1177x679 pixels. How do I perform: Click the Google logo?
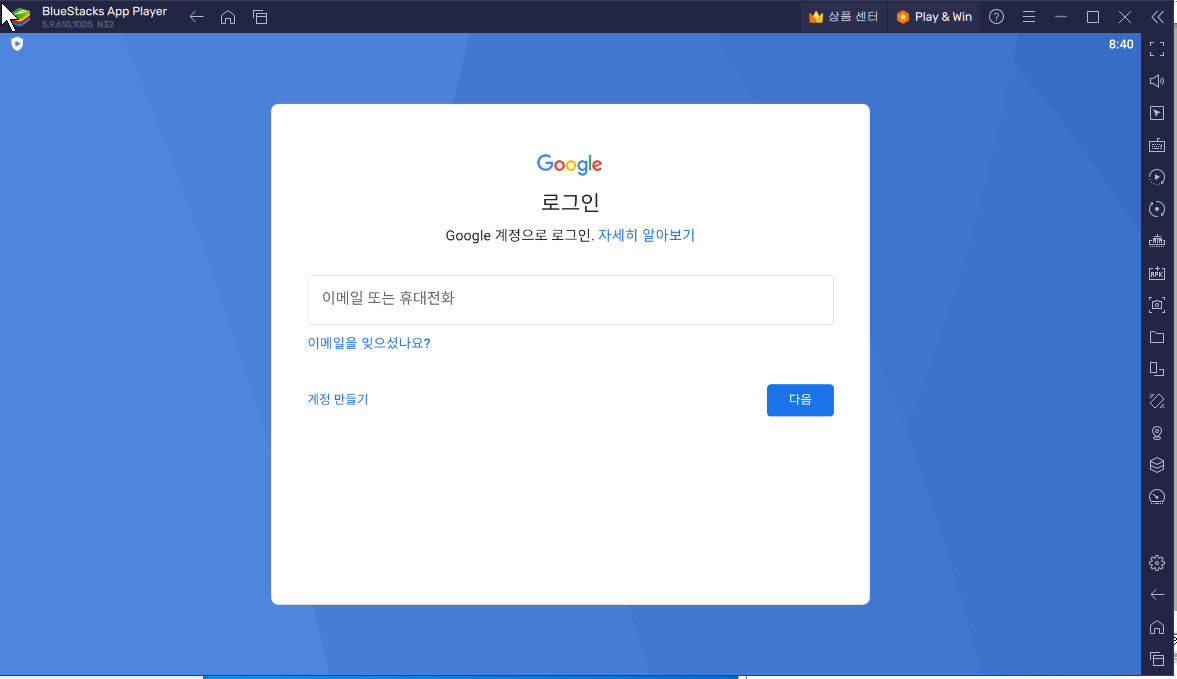570,164
